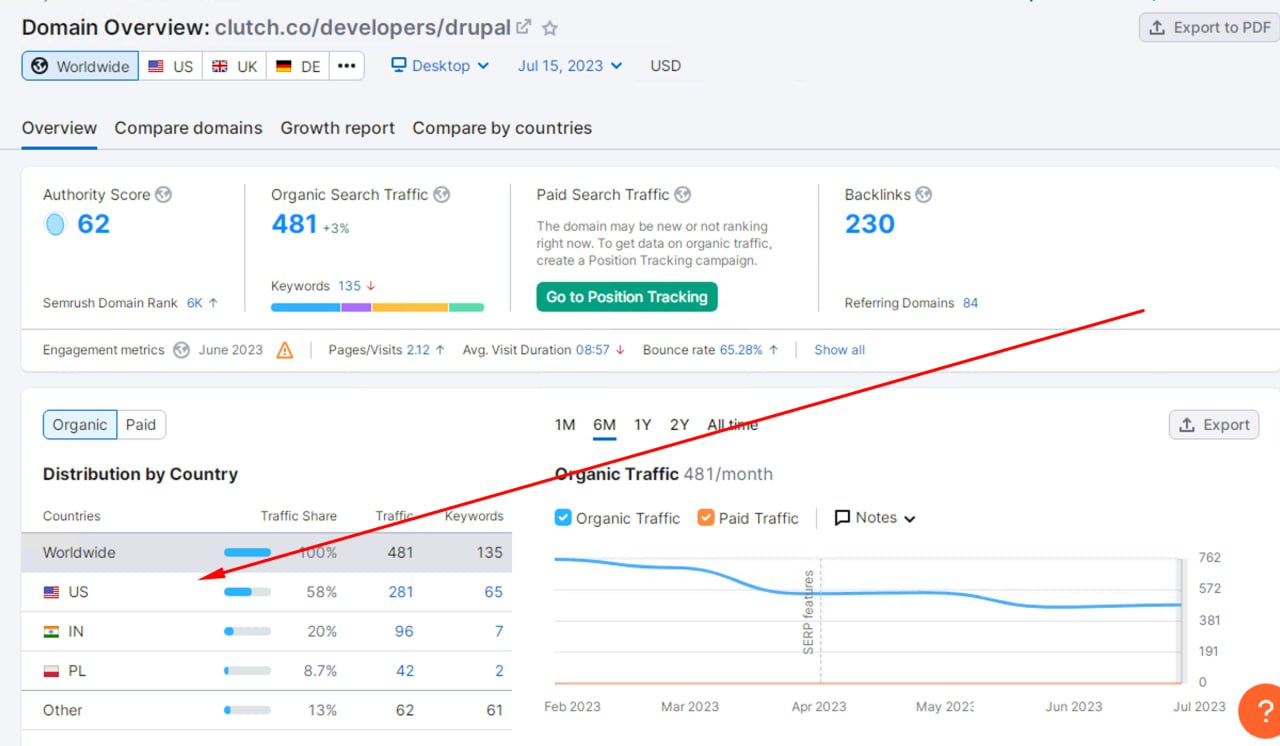Click the Backlinks globe info icon
This screenshot has width=1280, height=746.
(x=923, y=195)
